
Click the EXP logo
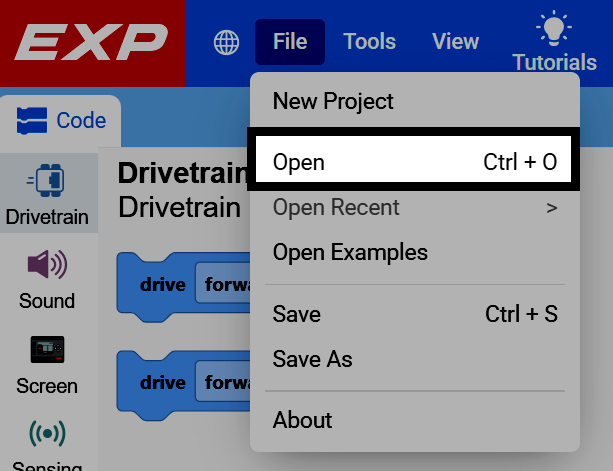coord(91,42)
